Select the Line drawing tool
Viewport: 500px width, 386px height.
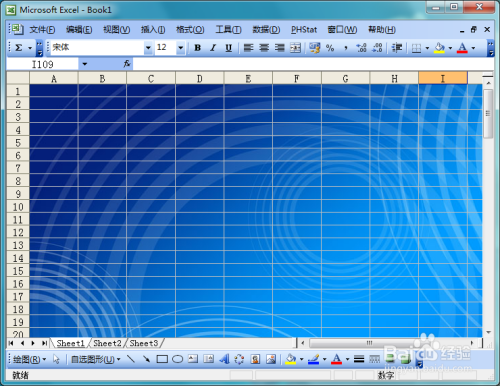tap(131, 359)
